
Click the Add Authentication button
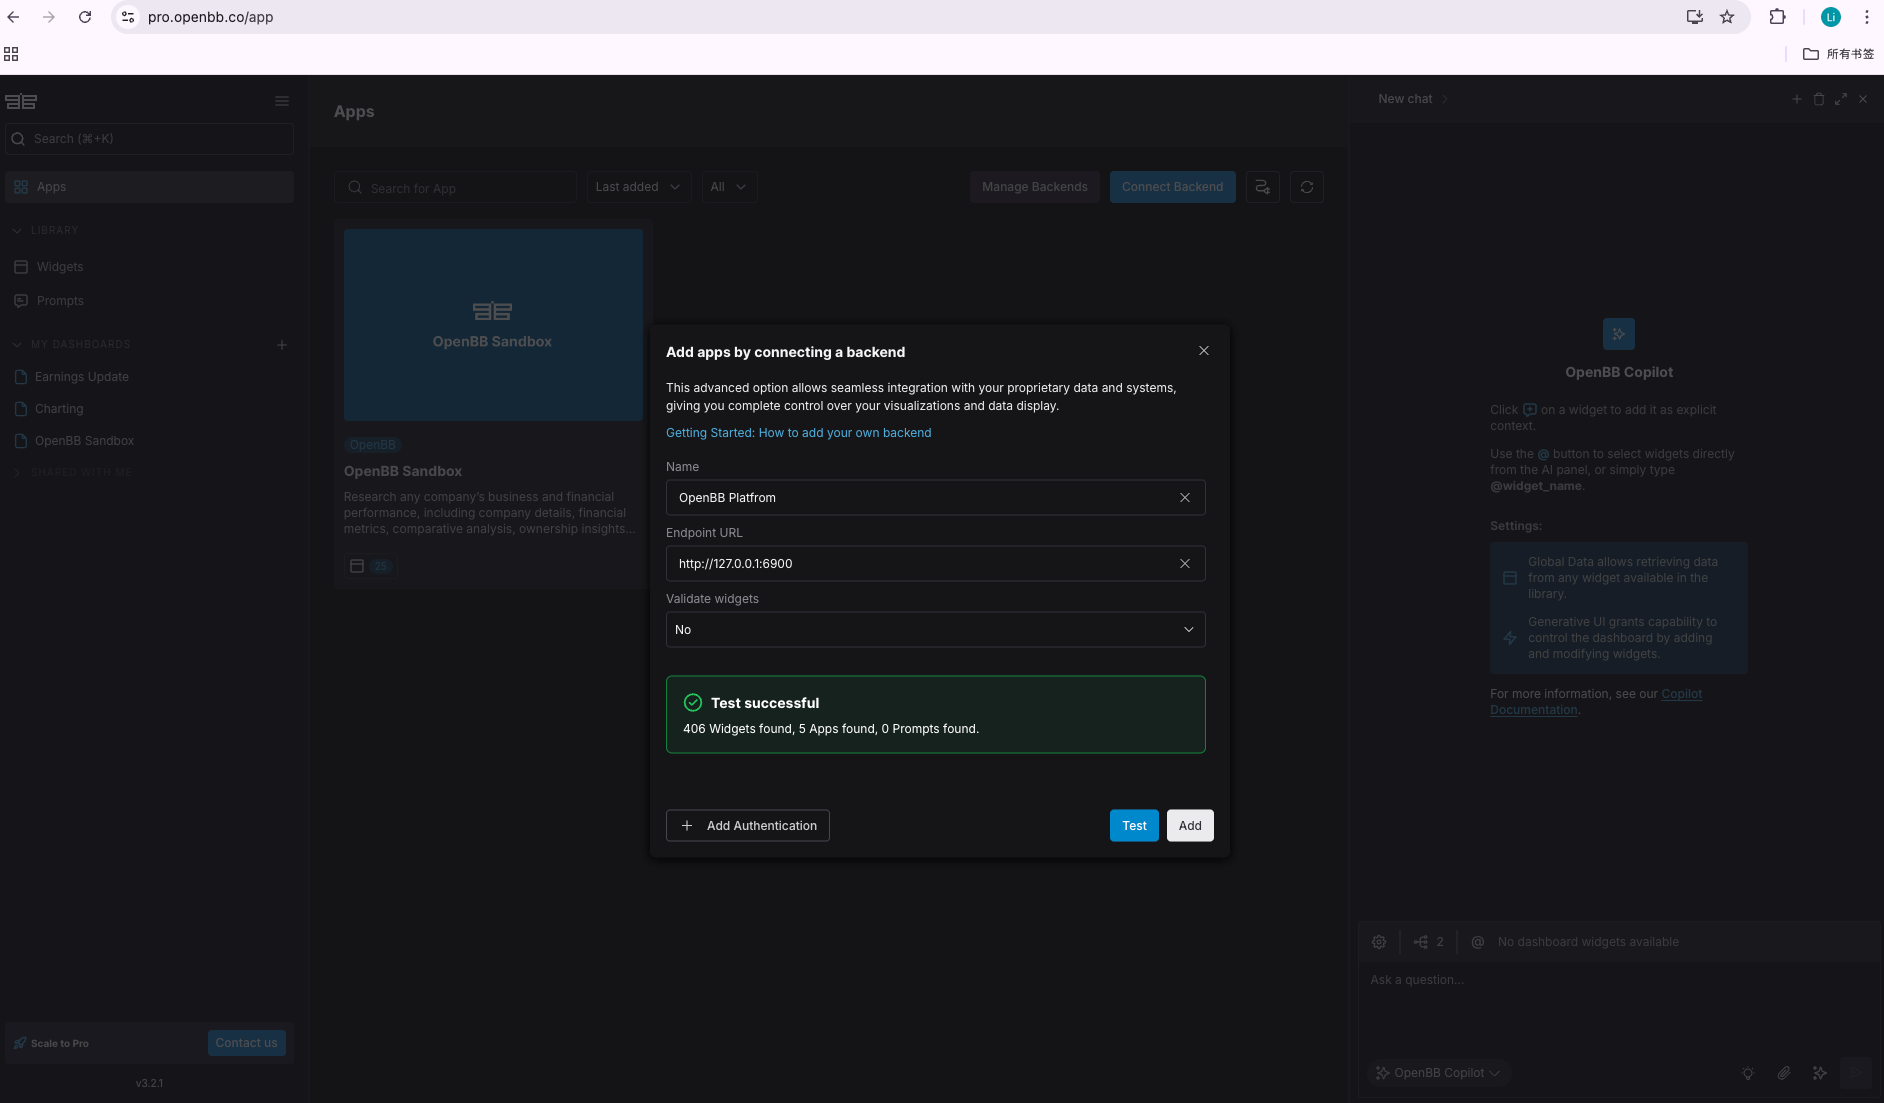747,826
